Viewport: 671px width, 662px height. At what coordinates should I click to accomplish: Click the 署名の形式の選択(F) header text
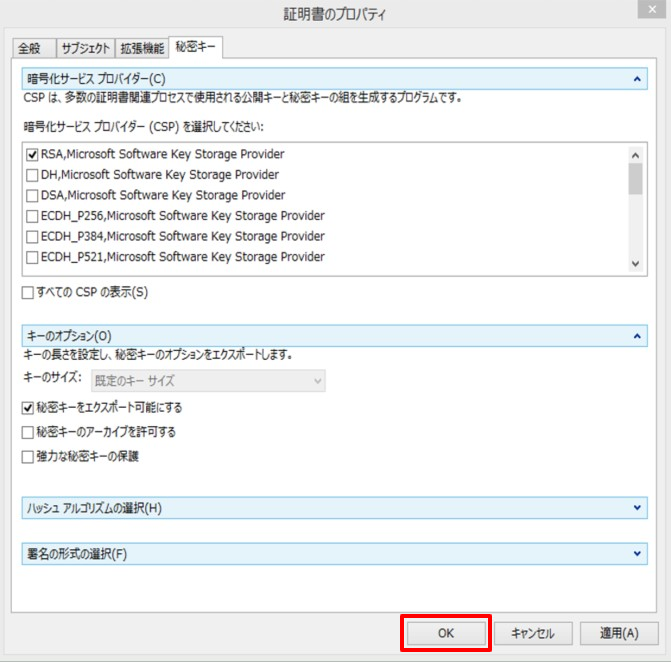(77, 554)
